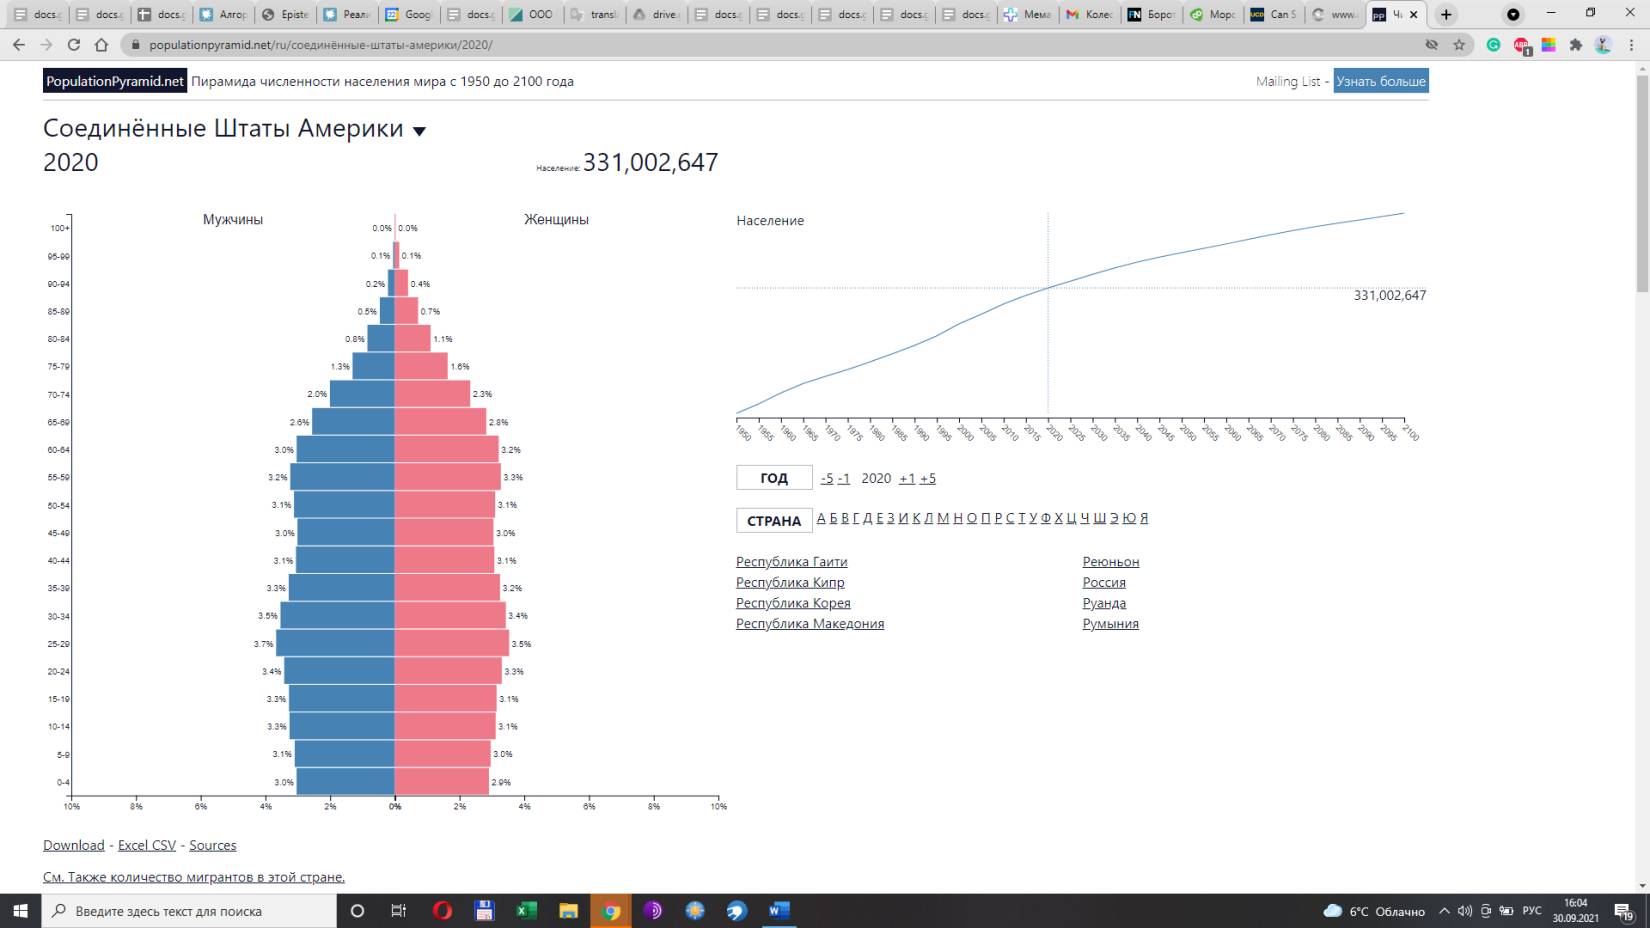Advance the year by +5
This screenshot has height=928, width=1650.
click(927, 478)
